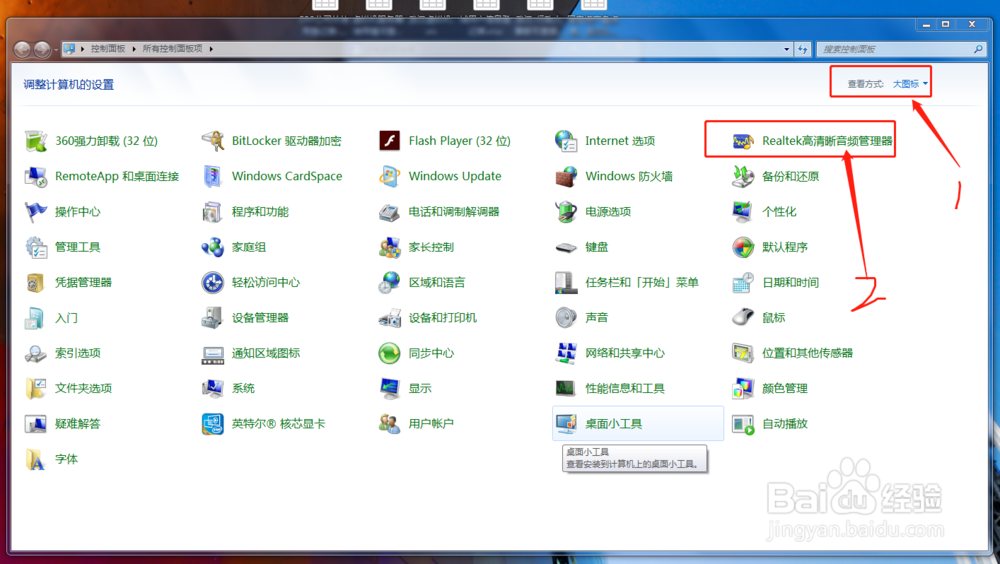This screenshot has height=564, width=1000.
Task: Open the 个性化 icon
Action: tap(742, 211)
